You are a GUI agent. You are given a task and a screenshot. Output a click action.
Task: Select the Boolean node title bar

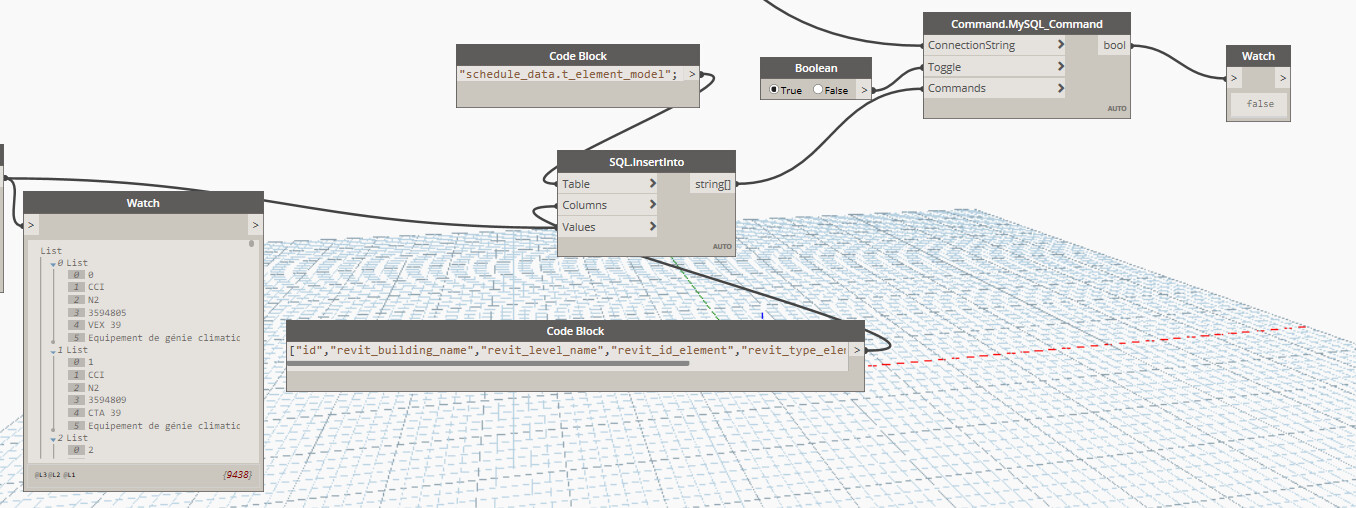tap(816, 68)
